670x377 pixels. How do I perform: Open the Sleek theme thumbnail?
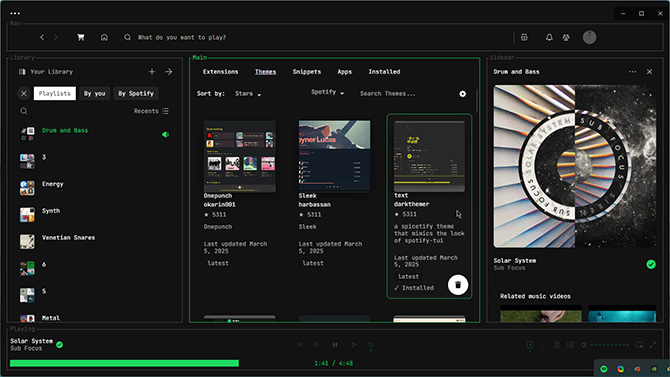(335, 156)
